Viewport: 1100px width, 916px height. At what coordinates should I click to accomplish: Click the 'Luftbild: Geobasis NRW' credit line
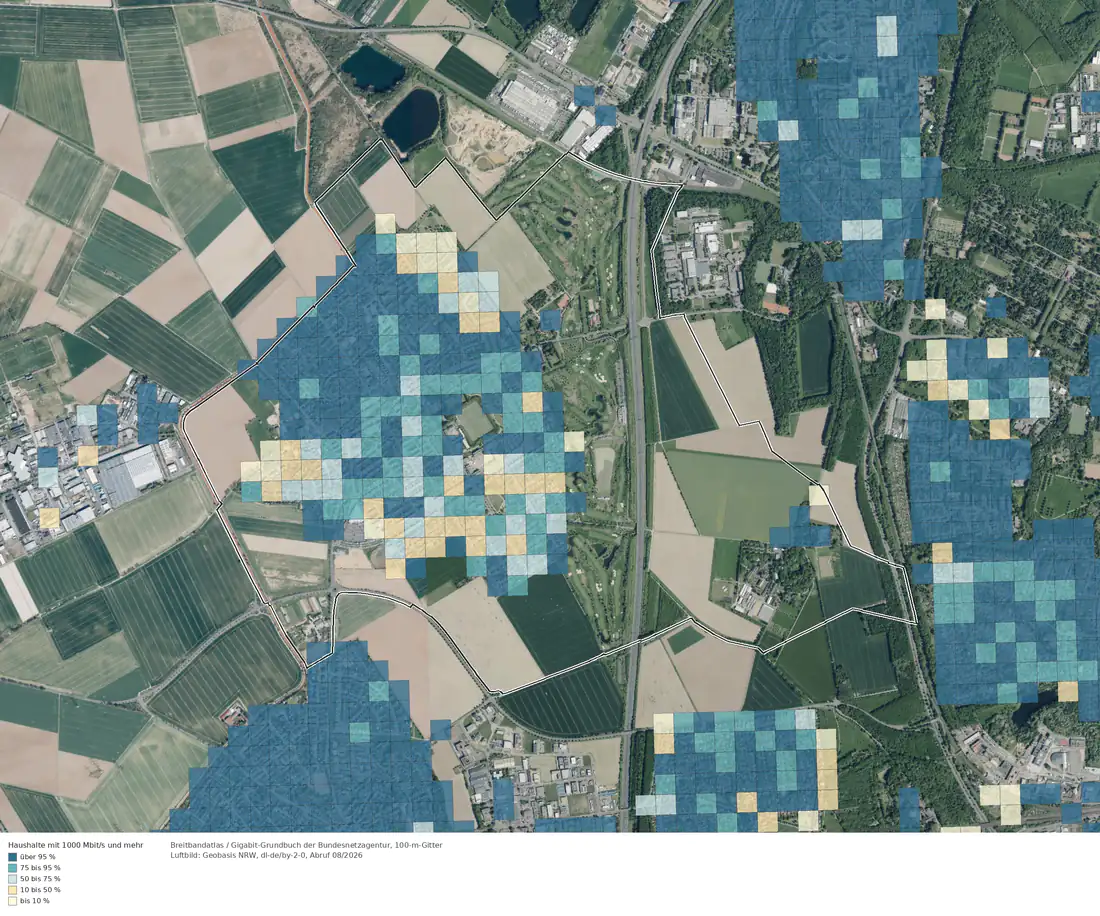click(x=267, y=856)
